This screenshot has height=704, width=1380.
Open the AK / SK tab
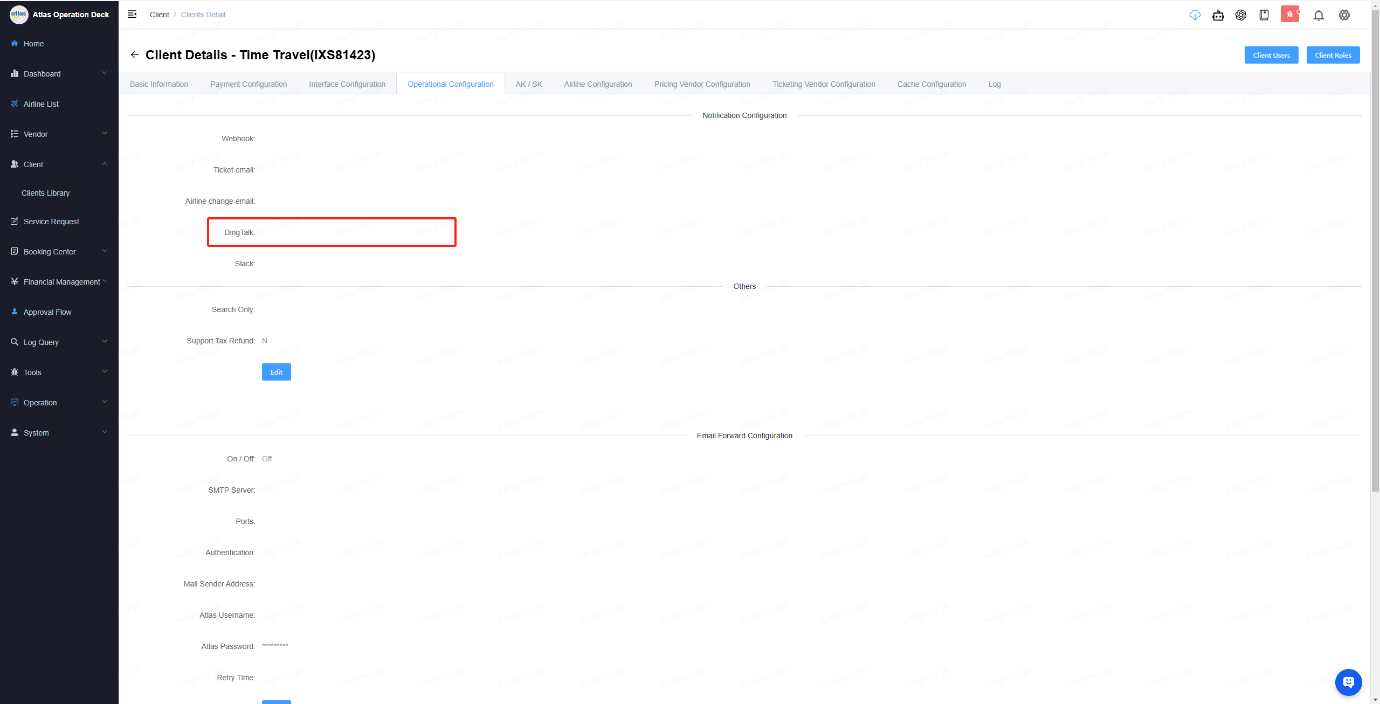(x=528, y=84)
